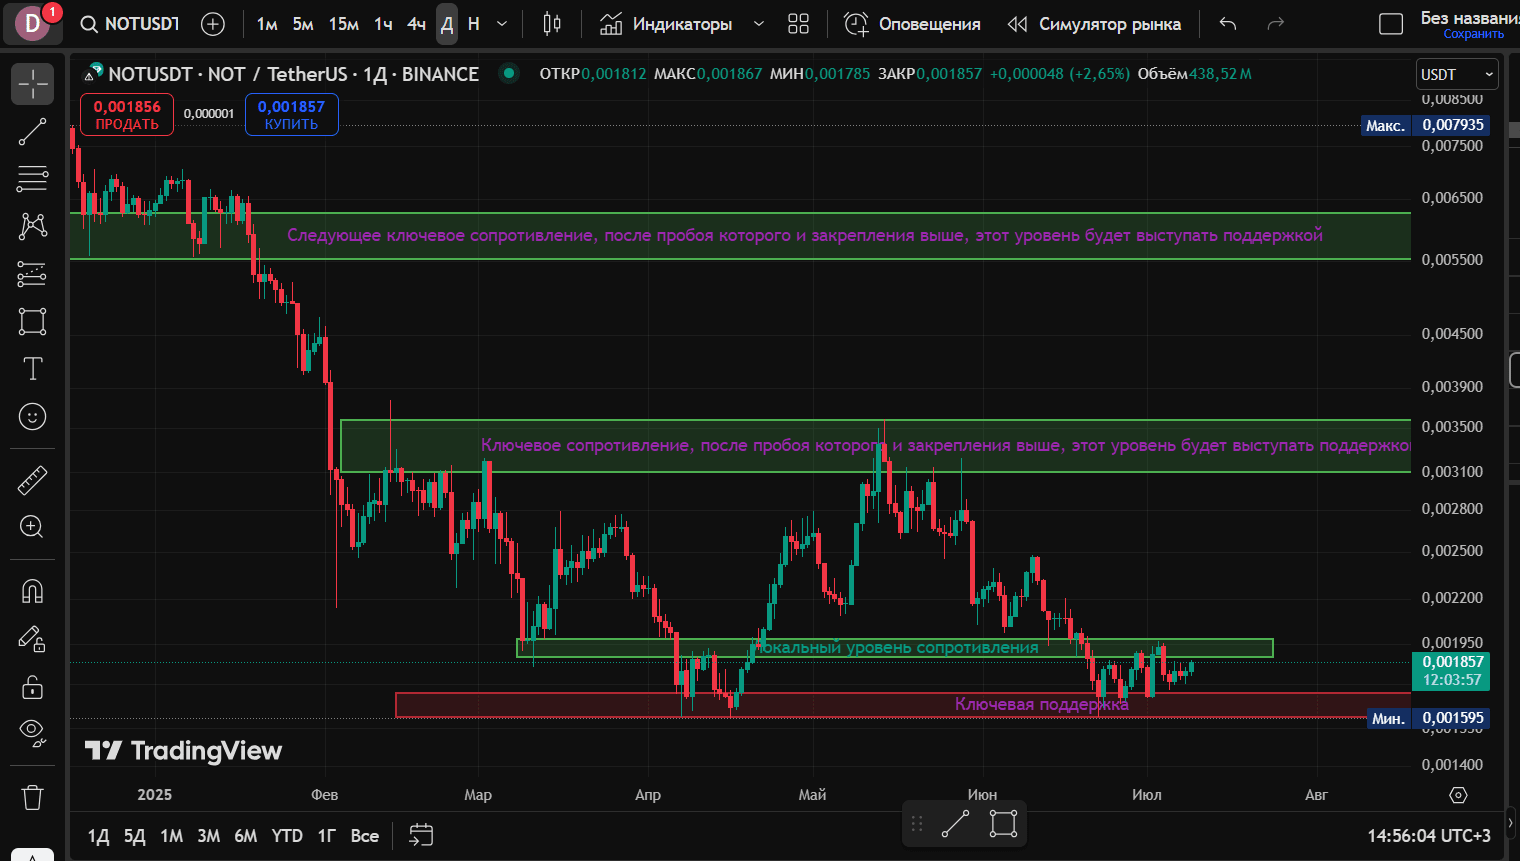Open the USDT currency dropdown
The width and height of the screenshot is (1520, 861).
tap(1458, 74)
